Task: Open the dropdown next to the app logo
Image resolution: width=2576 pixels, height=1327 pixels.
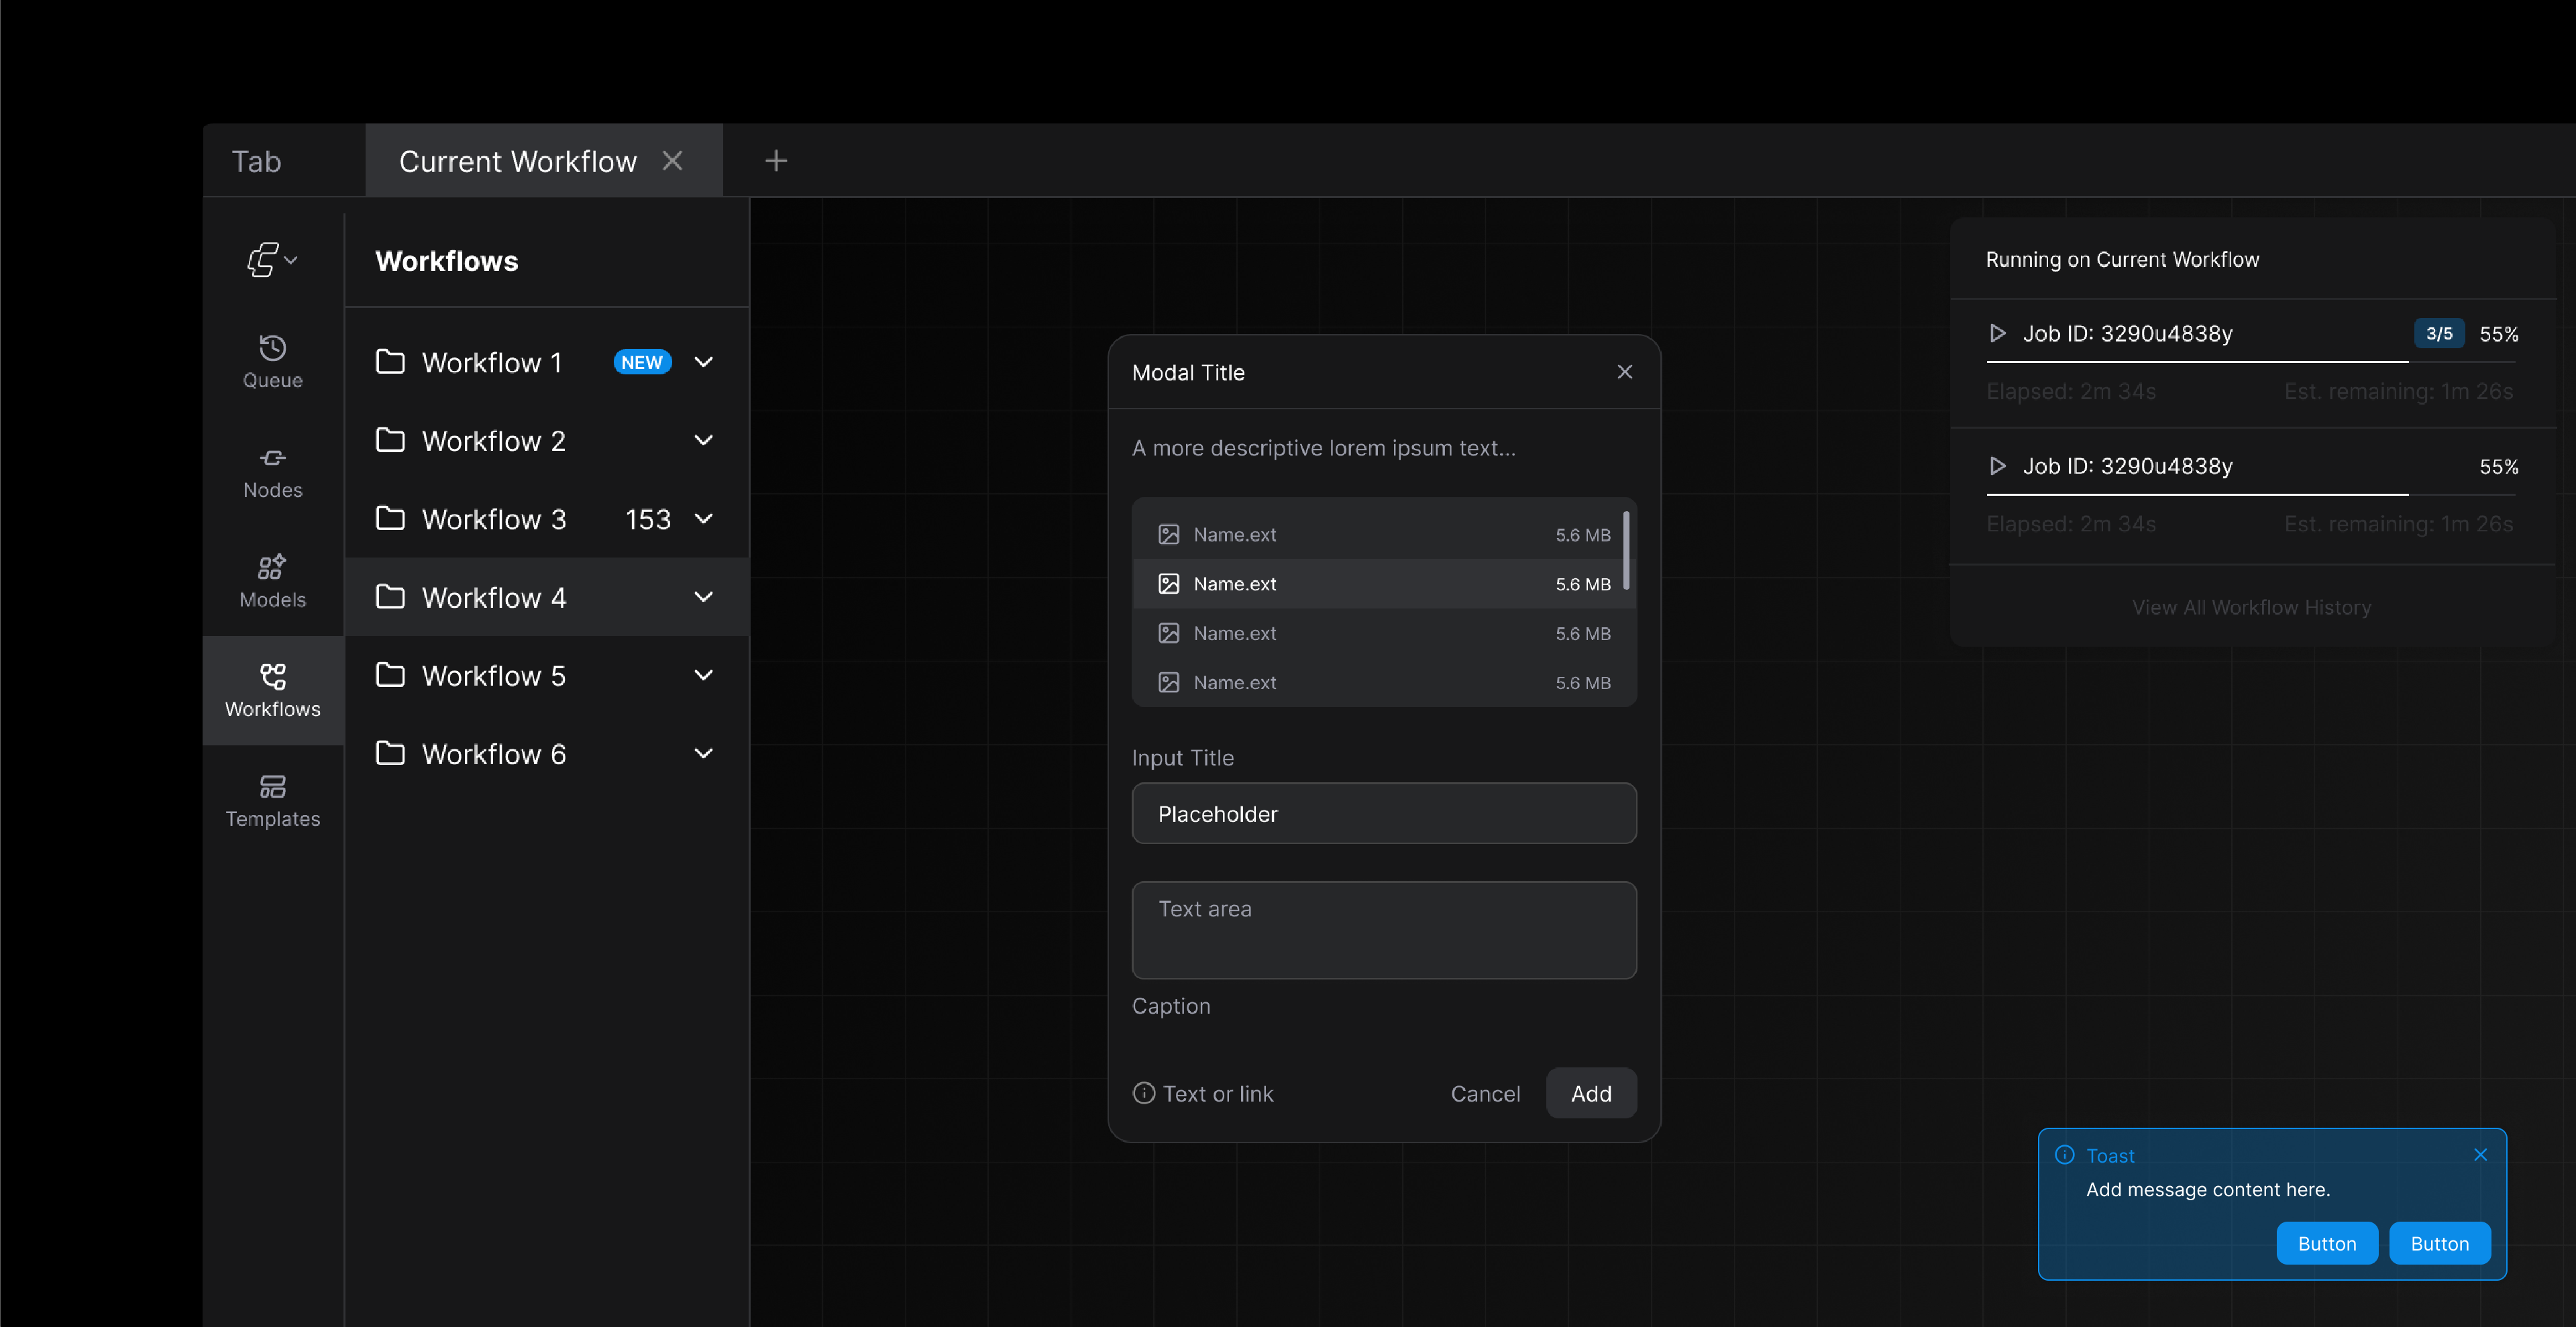Action: [x=290, y=260]
